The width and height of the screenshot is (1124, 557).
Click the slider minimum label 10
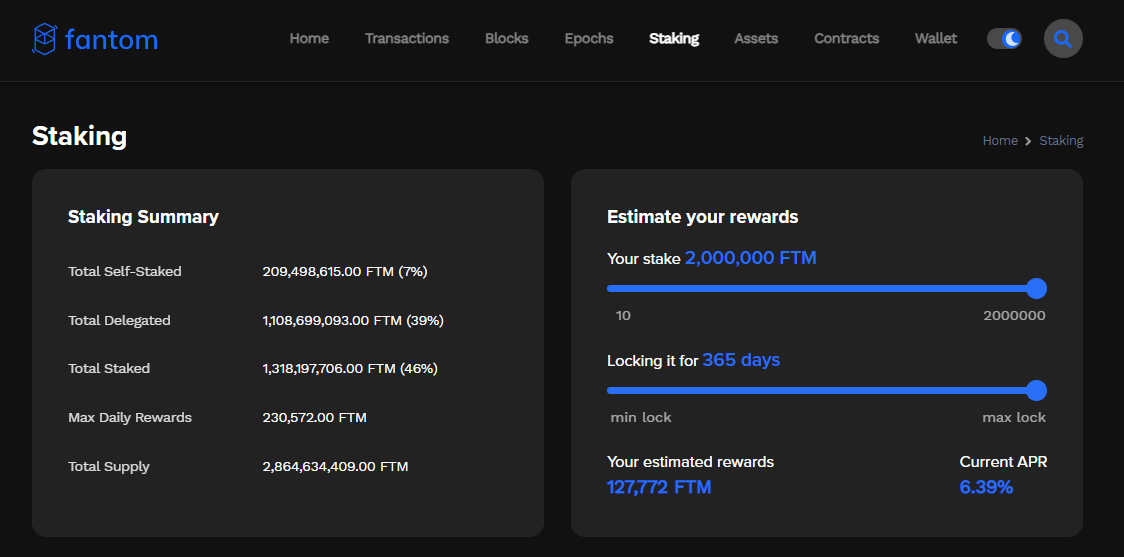pos(623,315)
